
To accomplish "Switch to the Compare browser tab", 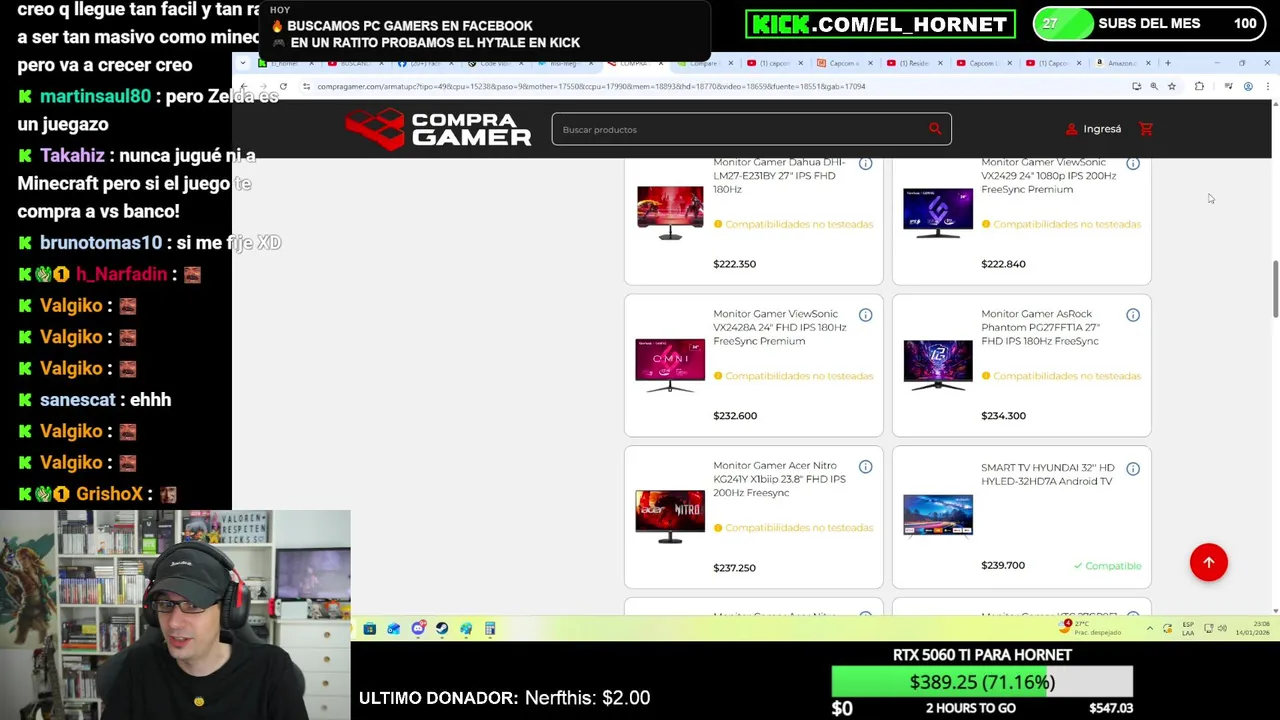I will coord(705,63).
